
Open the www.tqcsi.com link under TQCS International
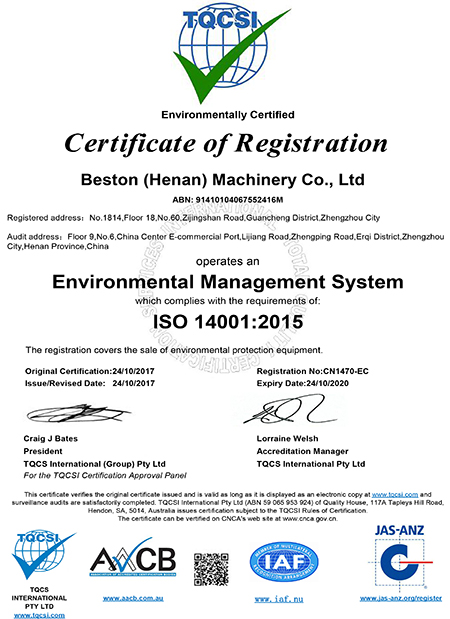(39, 615)
